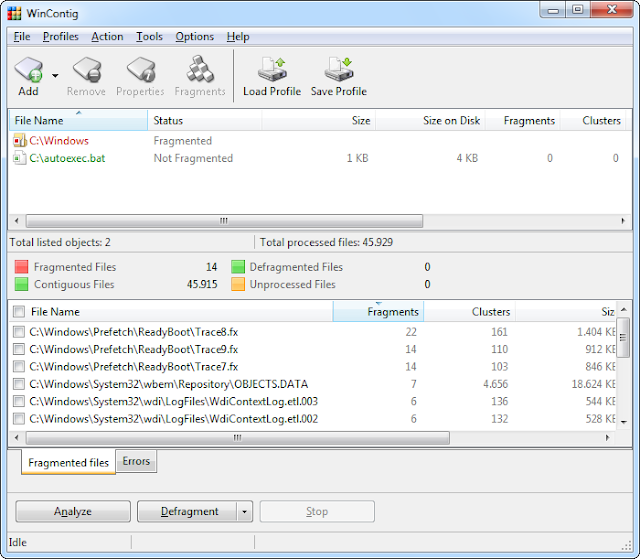Select the C:\autoexec.bat row
Screen dimensions: 640x559
coord(318,158)
